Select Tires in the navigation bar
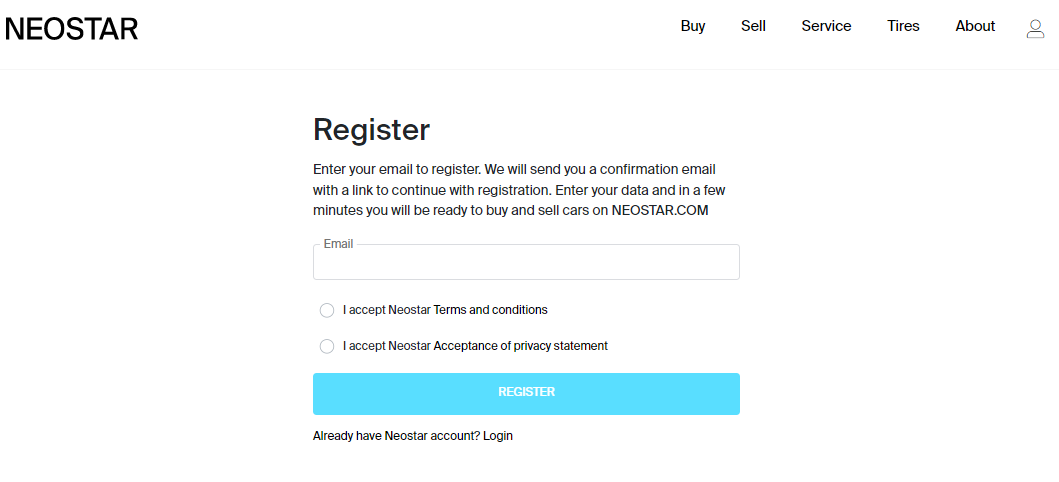Screen dimensions: 1059x482 (x=903, y=26)
